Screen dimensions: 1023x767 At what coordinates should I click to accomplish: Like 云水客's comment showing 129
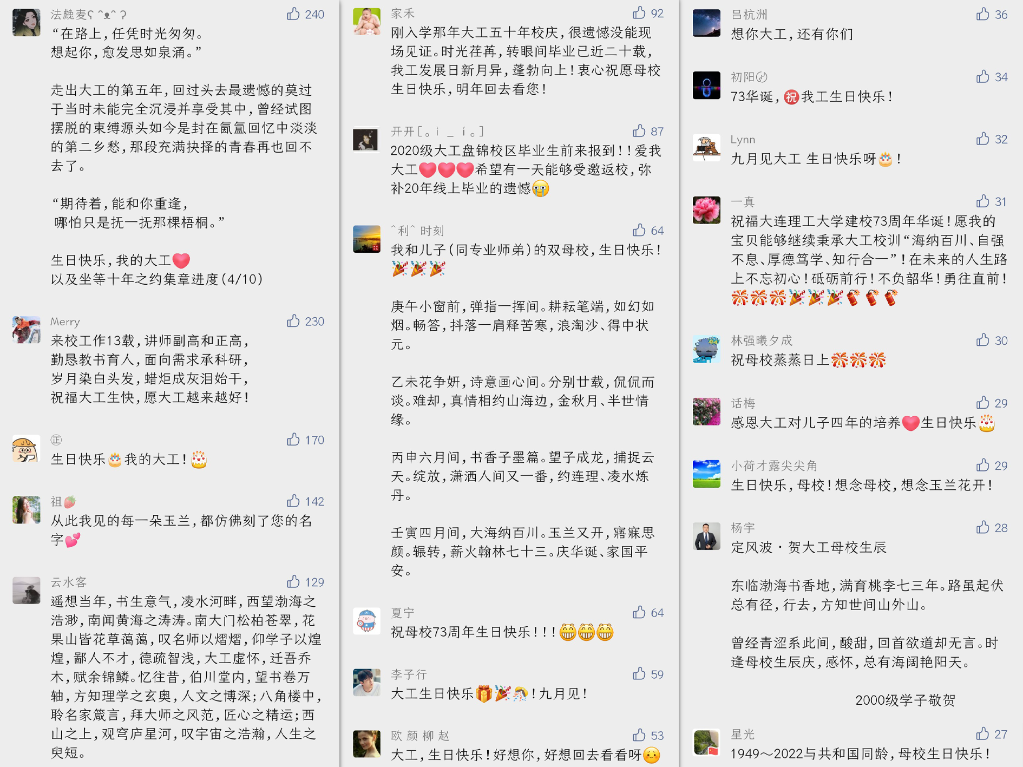pyautogui.click(x=294, y=581)
